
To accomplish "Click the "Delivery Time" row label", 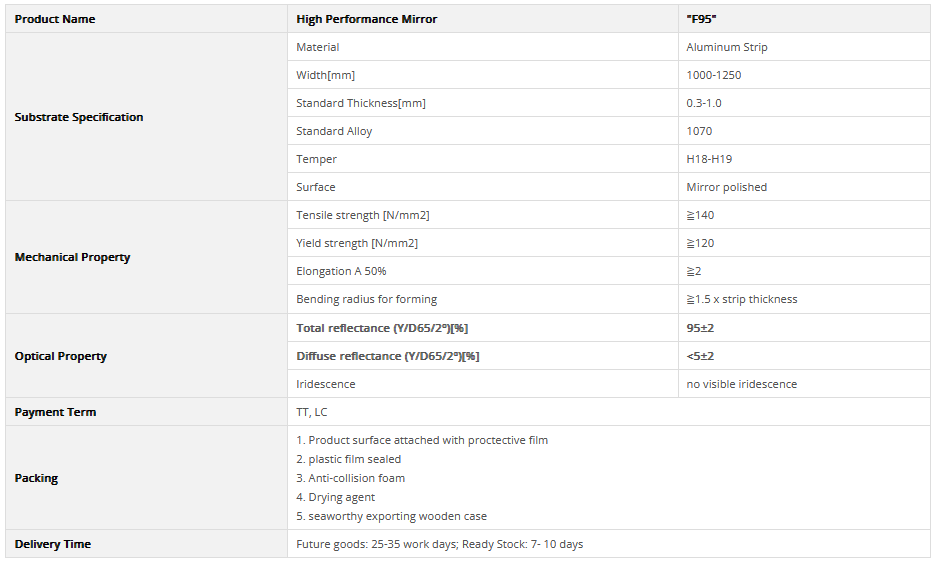I will click(x=53, y=544).
